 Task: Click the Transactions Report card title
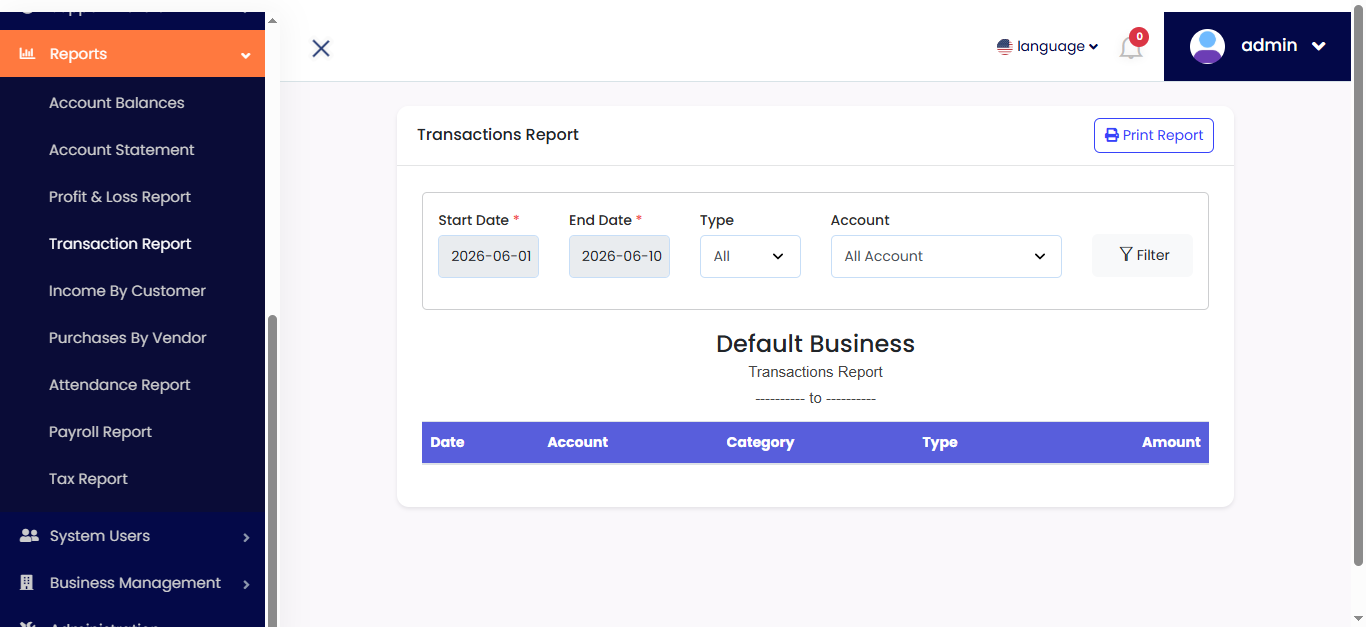point(498,134)
